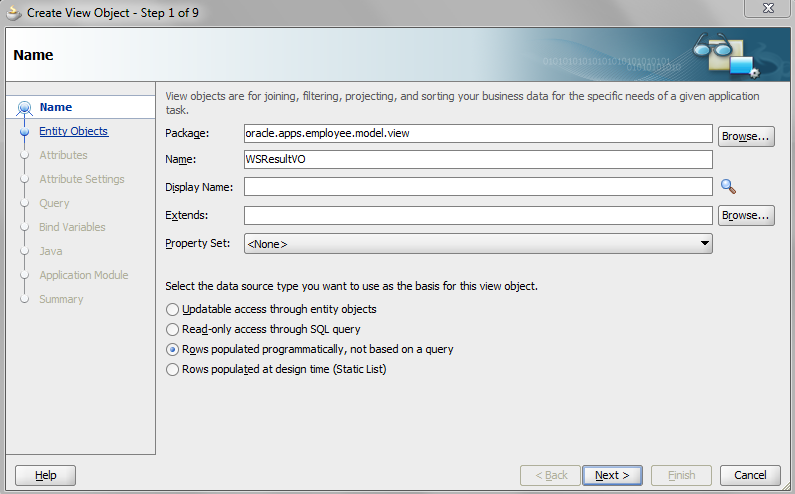The height and width of the screenshot is (494, 795).
Task: Open Help for this wizard
Action: pos(46,475)
